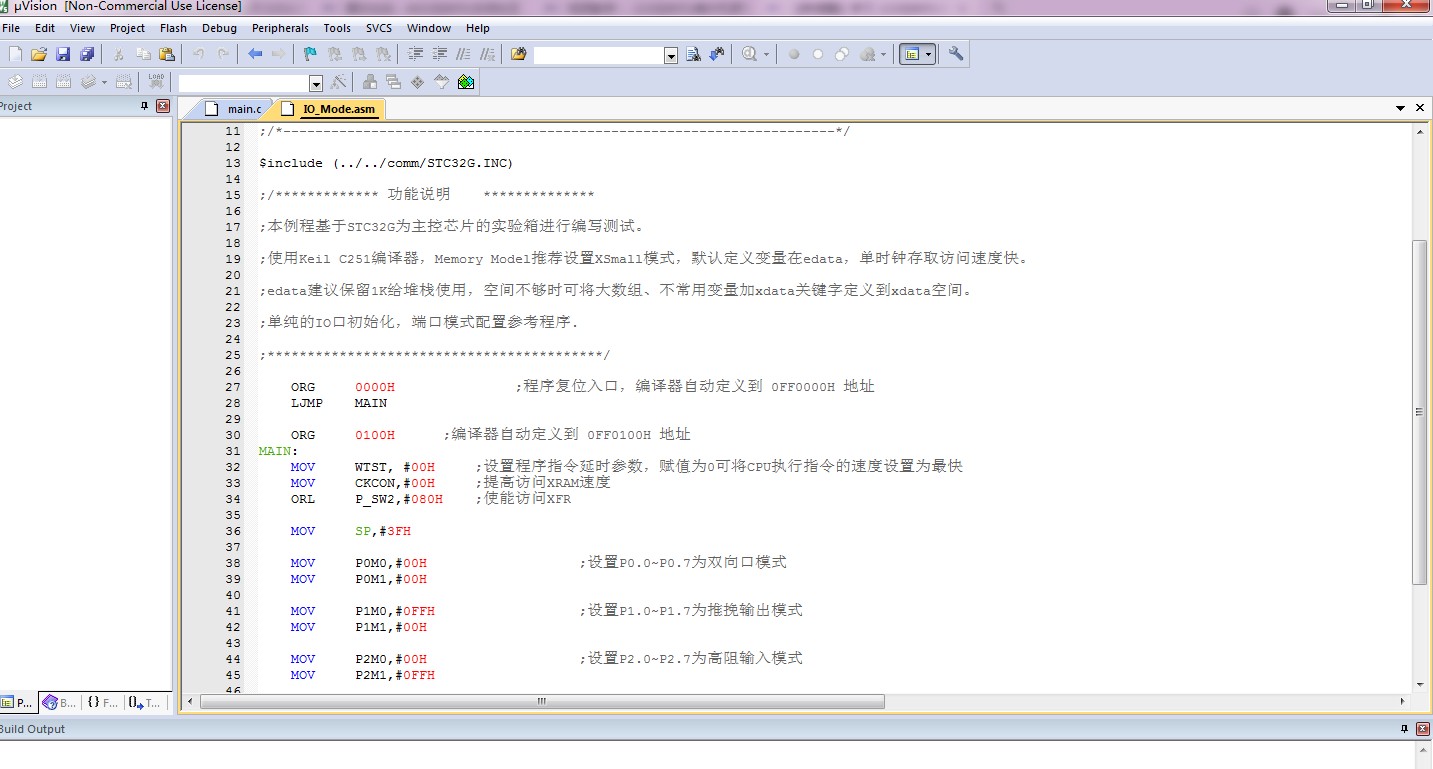Image resolution: width=1433 pixels, height=769 pixels.
Task: Translate the current file from the build toolbar
Action: coord(15,82)
